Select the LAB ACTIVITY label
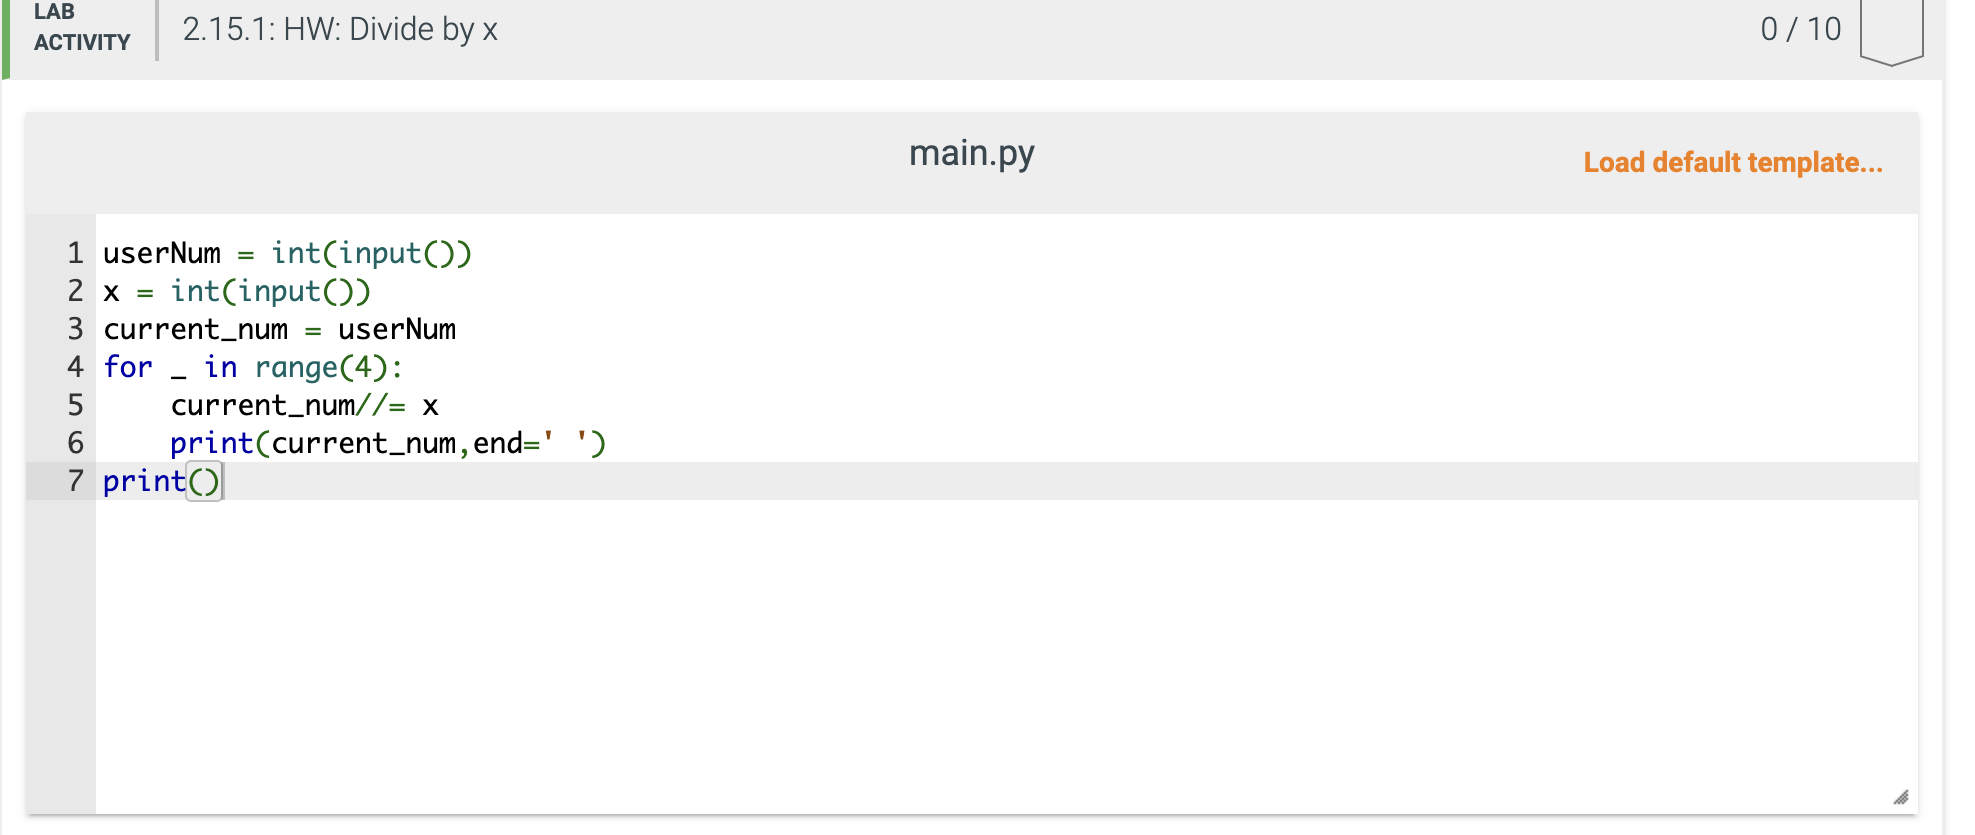1975x835 pixels. [78, 27]
